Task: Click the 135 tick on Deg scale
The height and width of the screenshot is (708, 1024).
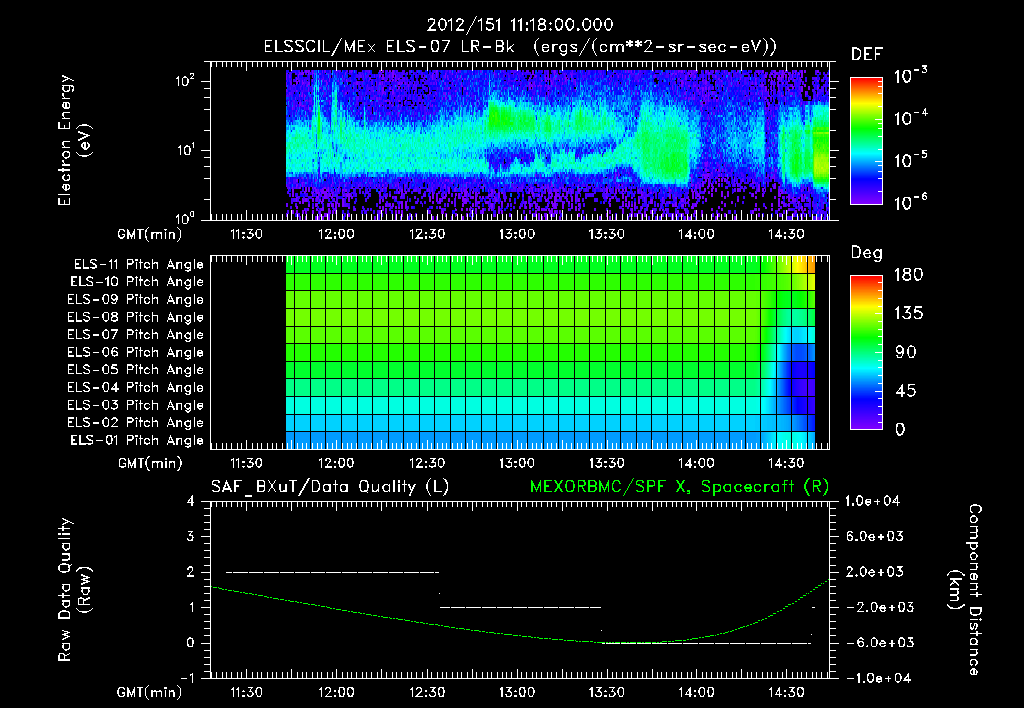Action: [x=908, y=314]
